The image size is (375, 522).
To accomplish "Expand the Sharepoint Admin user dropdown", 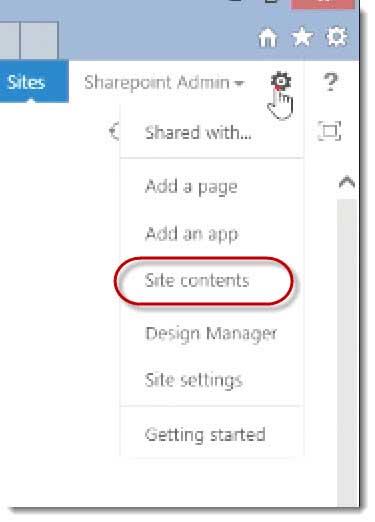I will pyautogui.click(x=164, y=83).
